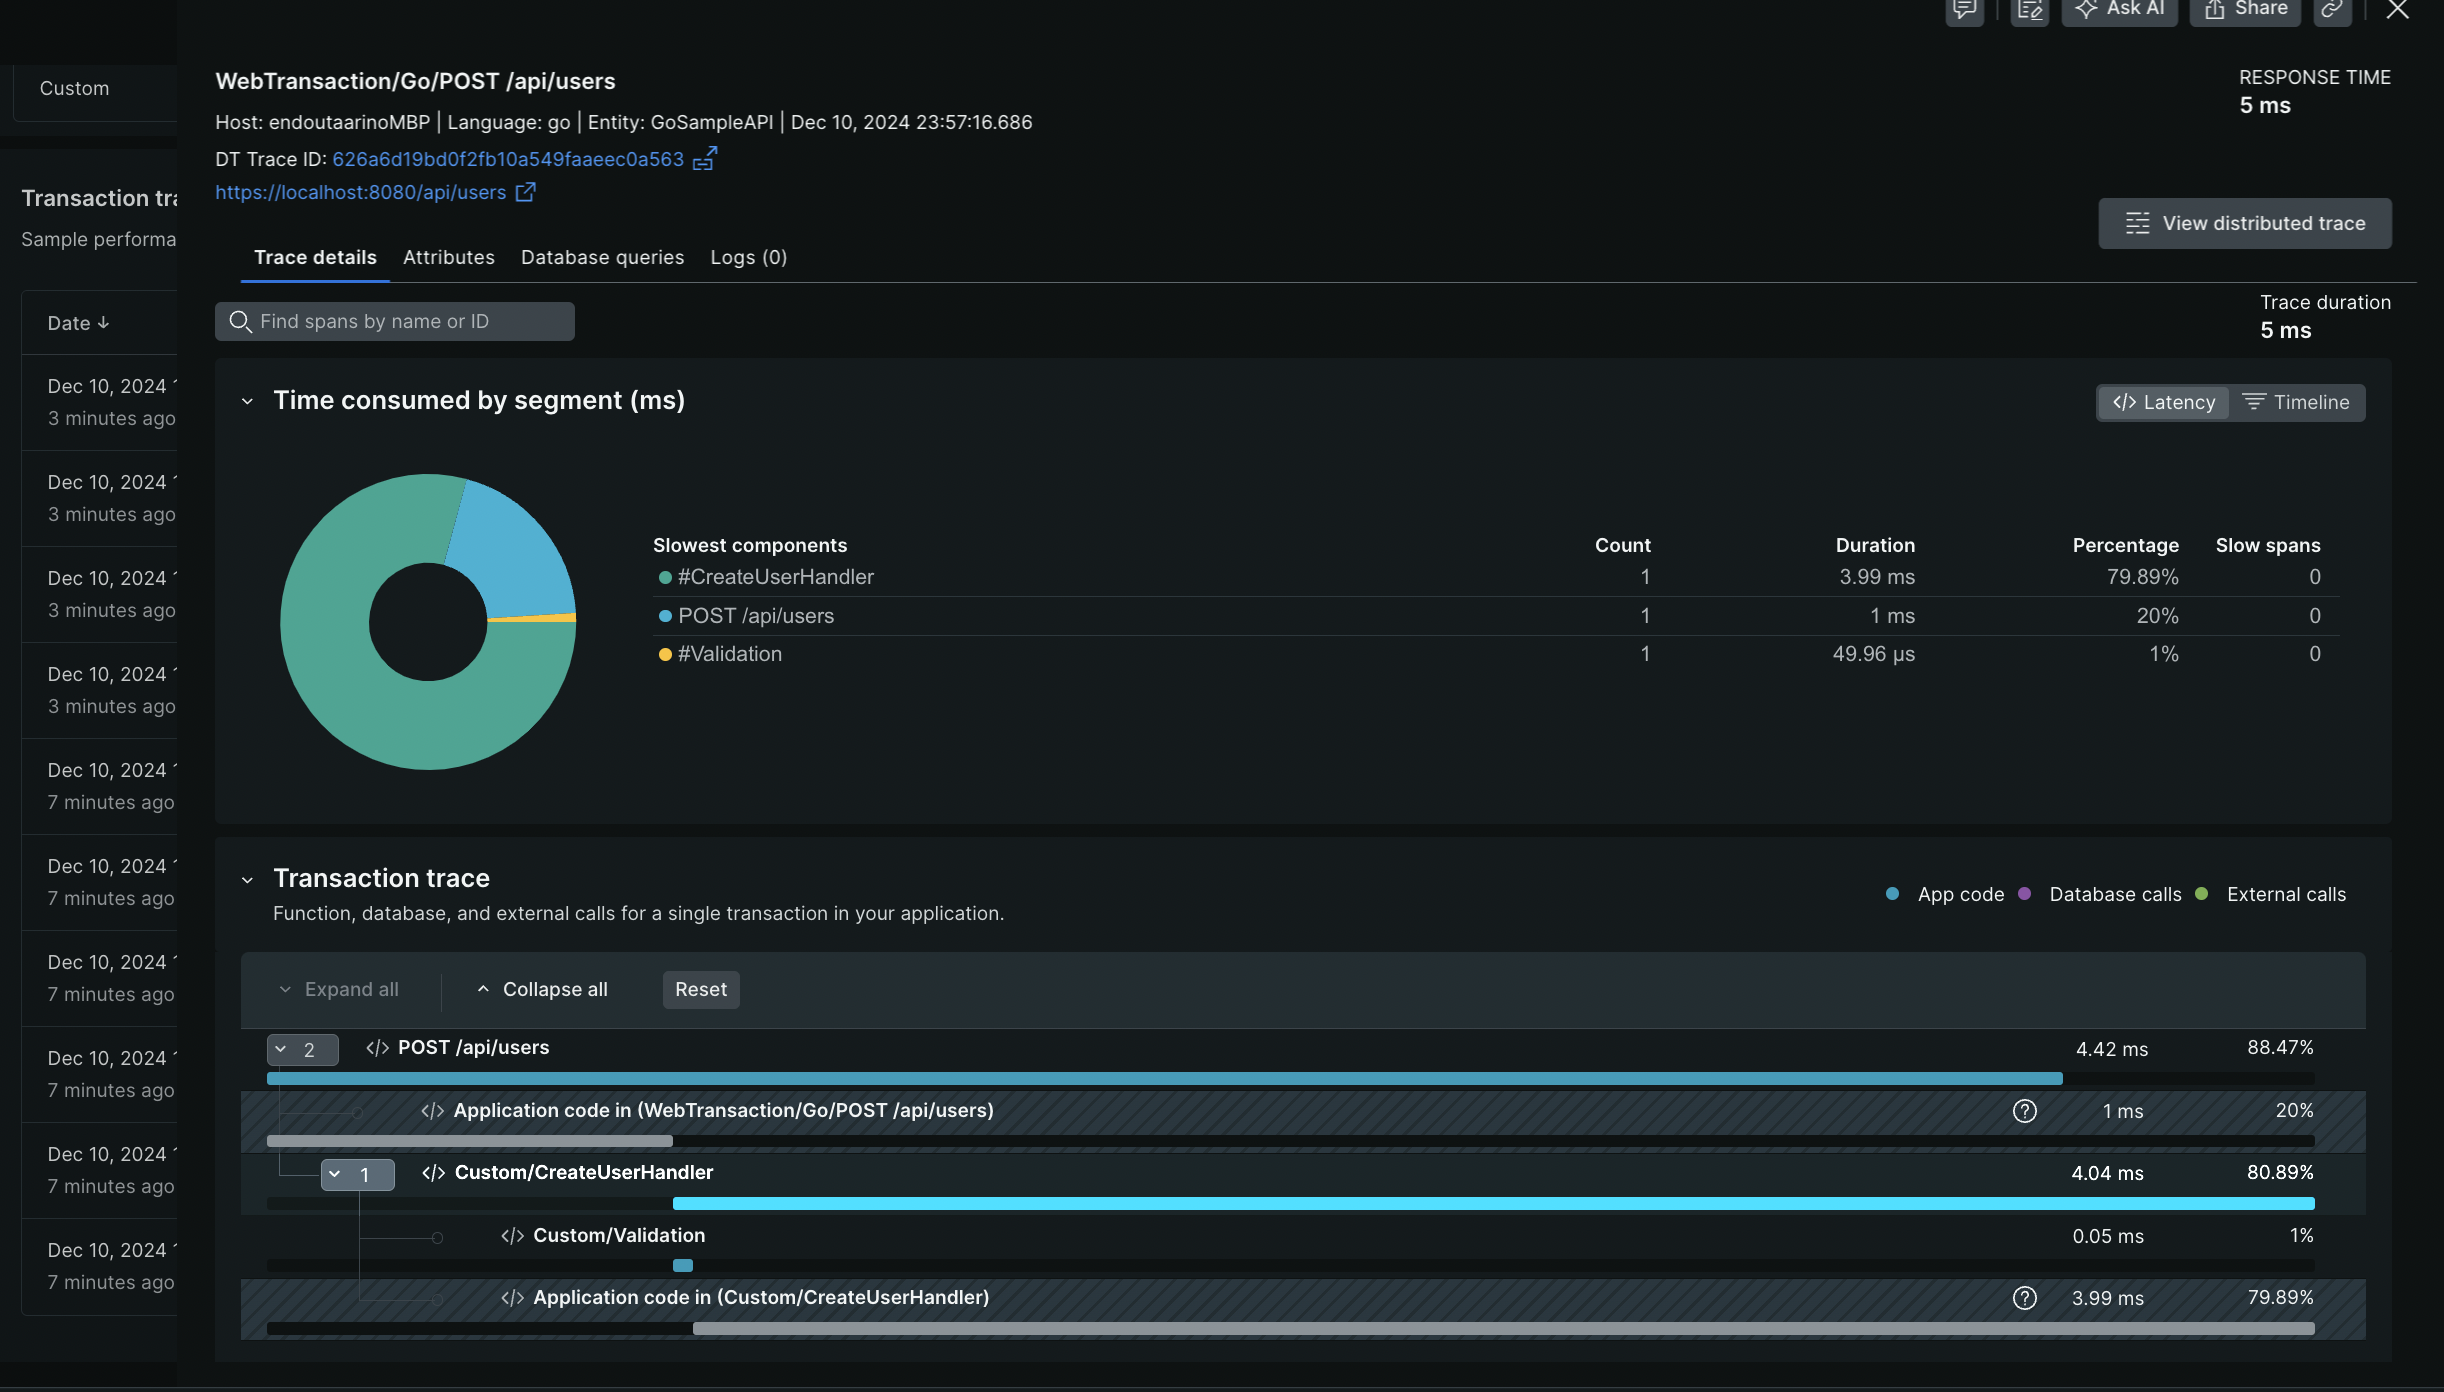Open the Attributes tab

(x=448, y=257)
